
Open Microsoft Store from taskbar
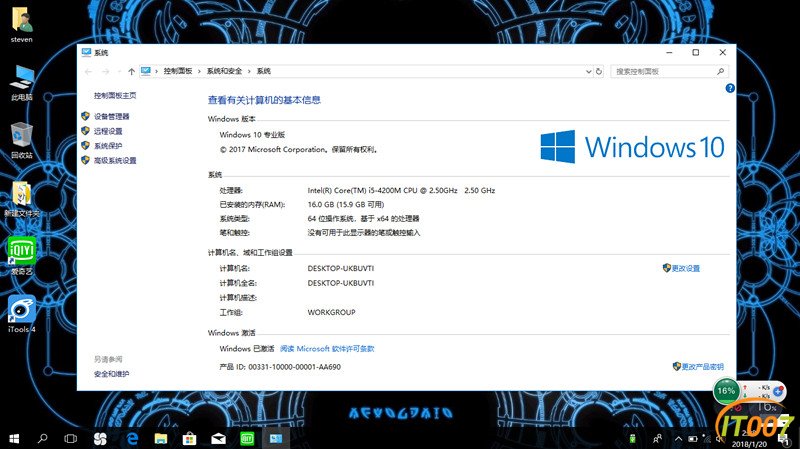pos(189,439)
